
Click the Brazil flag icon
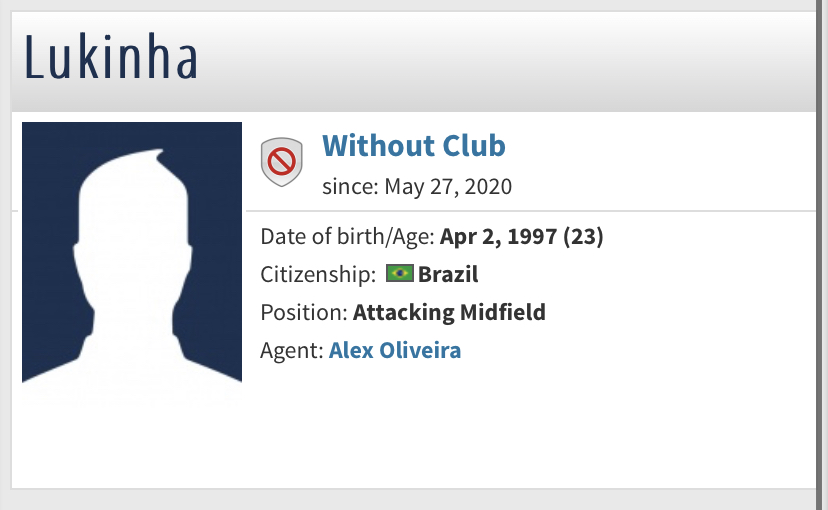[399, 274]
